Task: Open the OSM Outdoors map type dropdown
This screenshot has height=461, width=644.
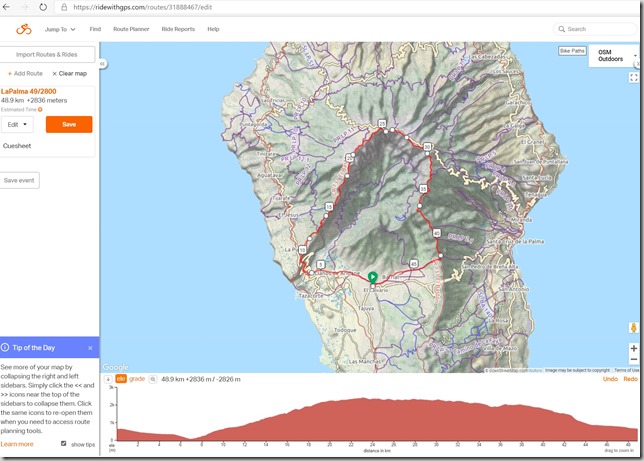Action: tap(615, 55)
